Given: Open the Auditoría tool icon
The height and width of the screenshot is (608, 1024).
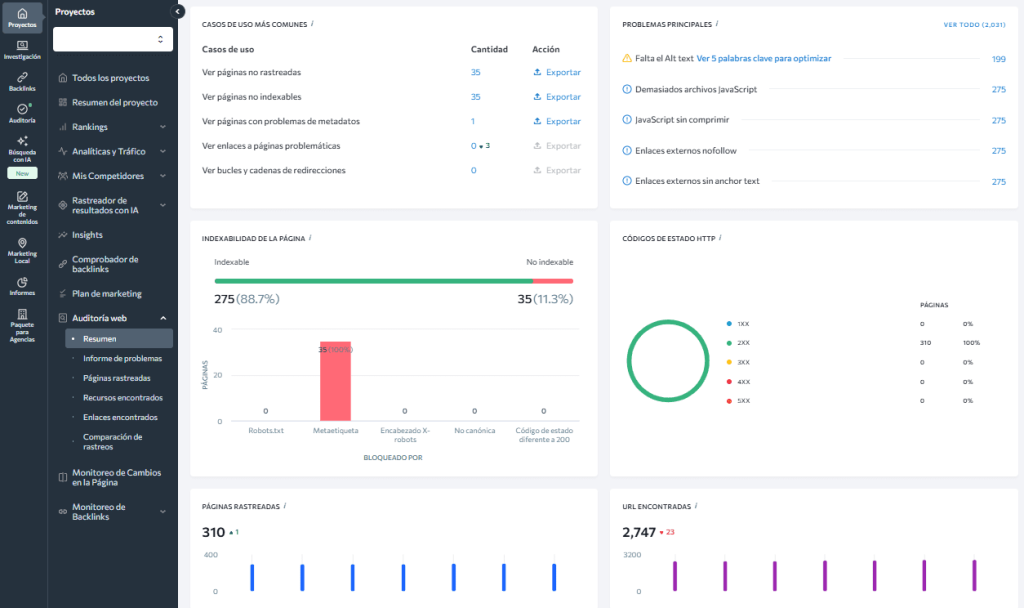Looking at the screenshot, I should click(20, 113).
